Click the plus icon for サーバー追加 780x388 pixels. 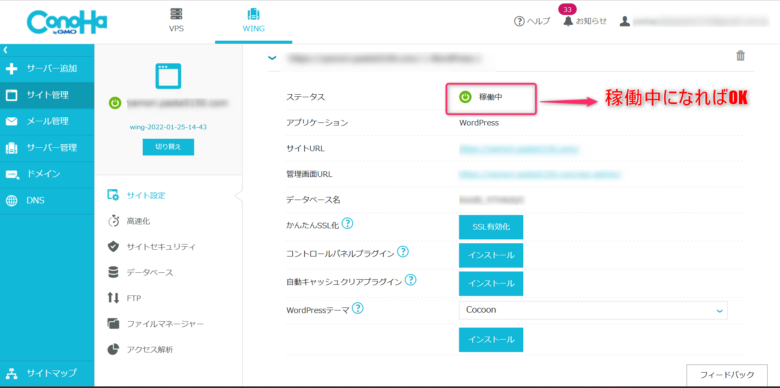pyautogui.click(x=11, y=69)
